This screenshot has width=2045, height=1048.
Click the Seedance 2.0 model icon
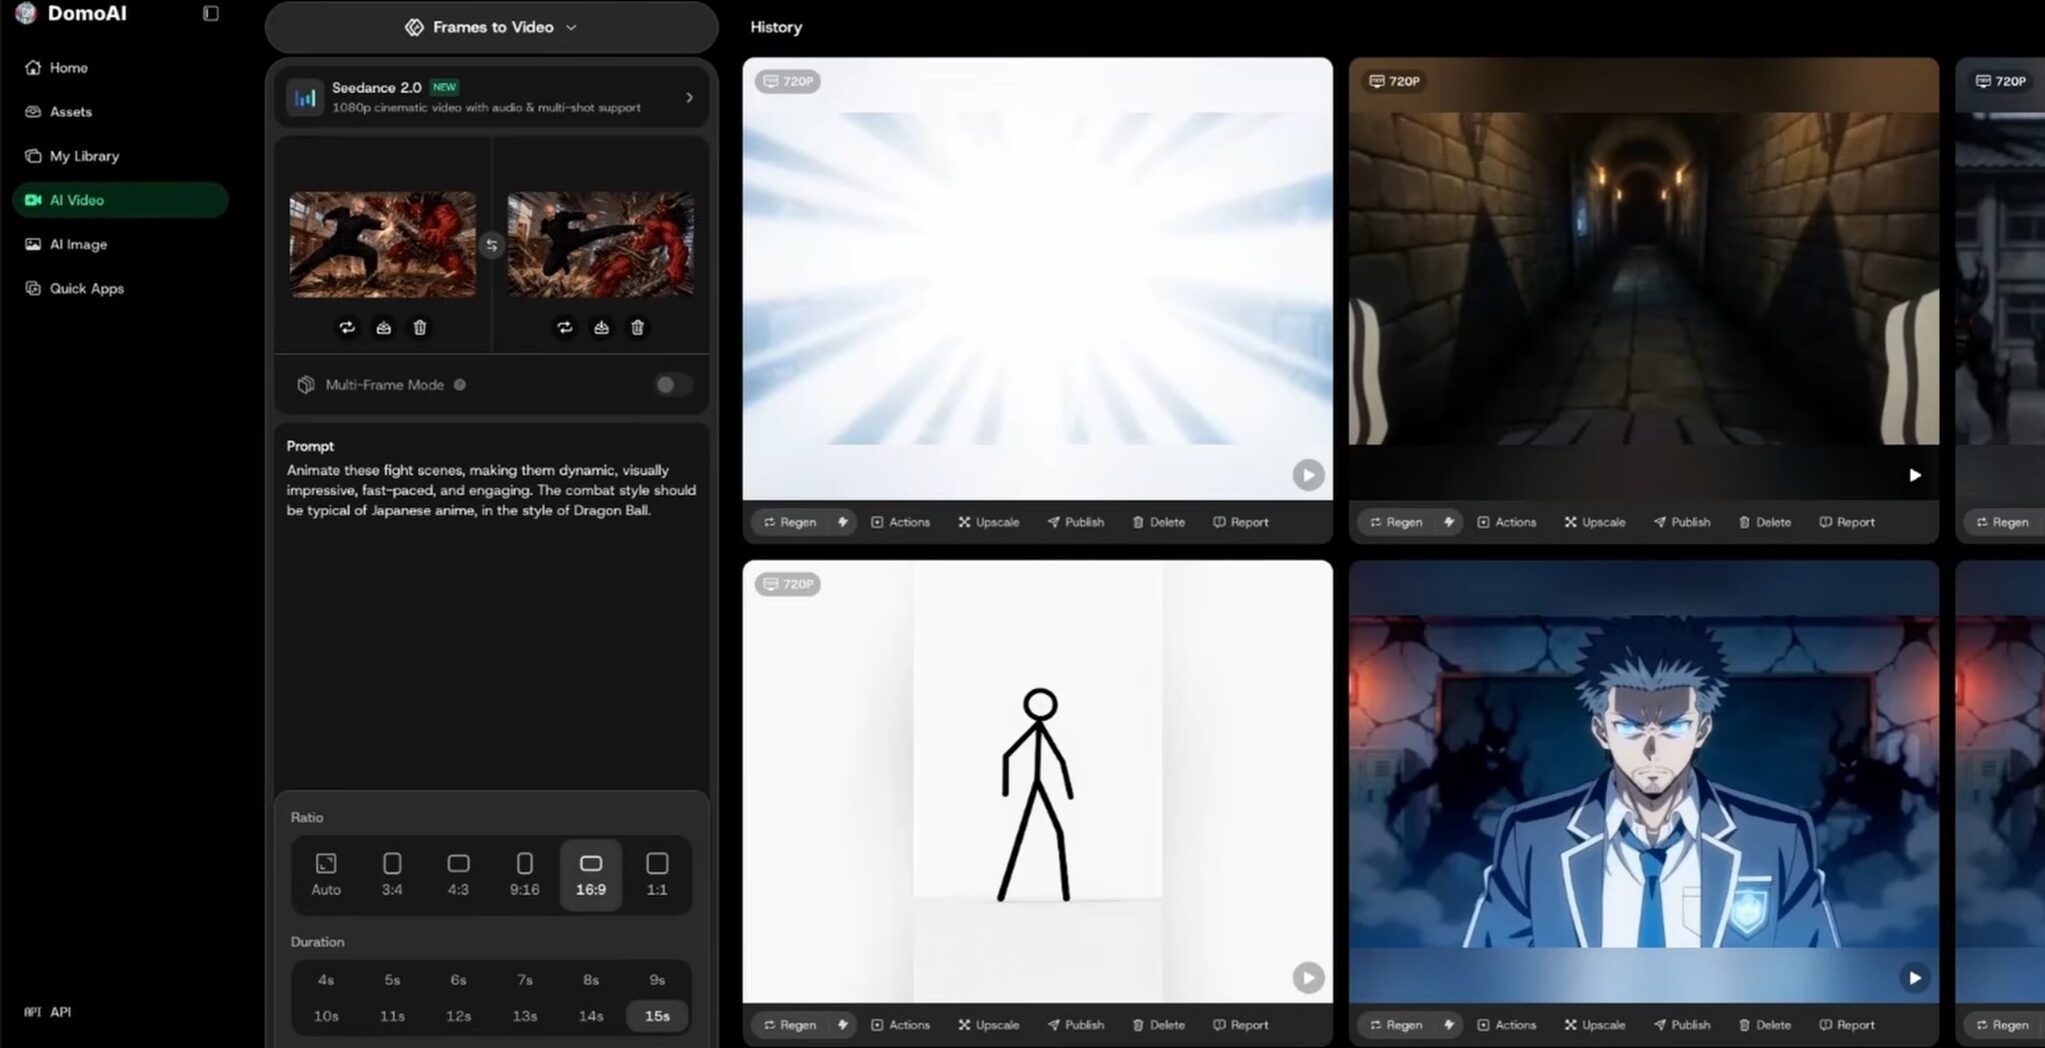(x=305, y=97)
